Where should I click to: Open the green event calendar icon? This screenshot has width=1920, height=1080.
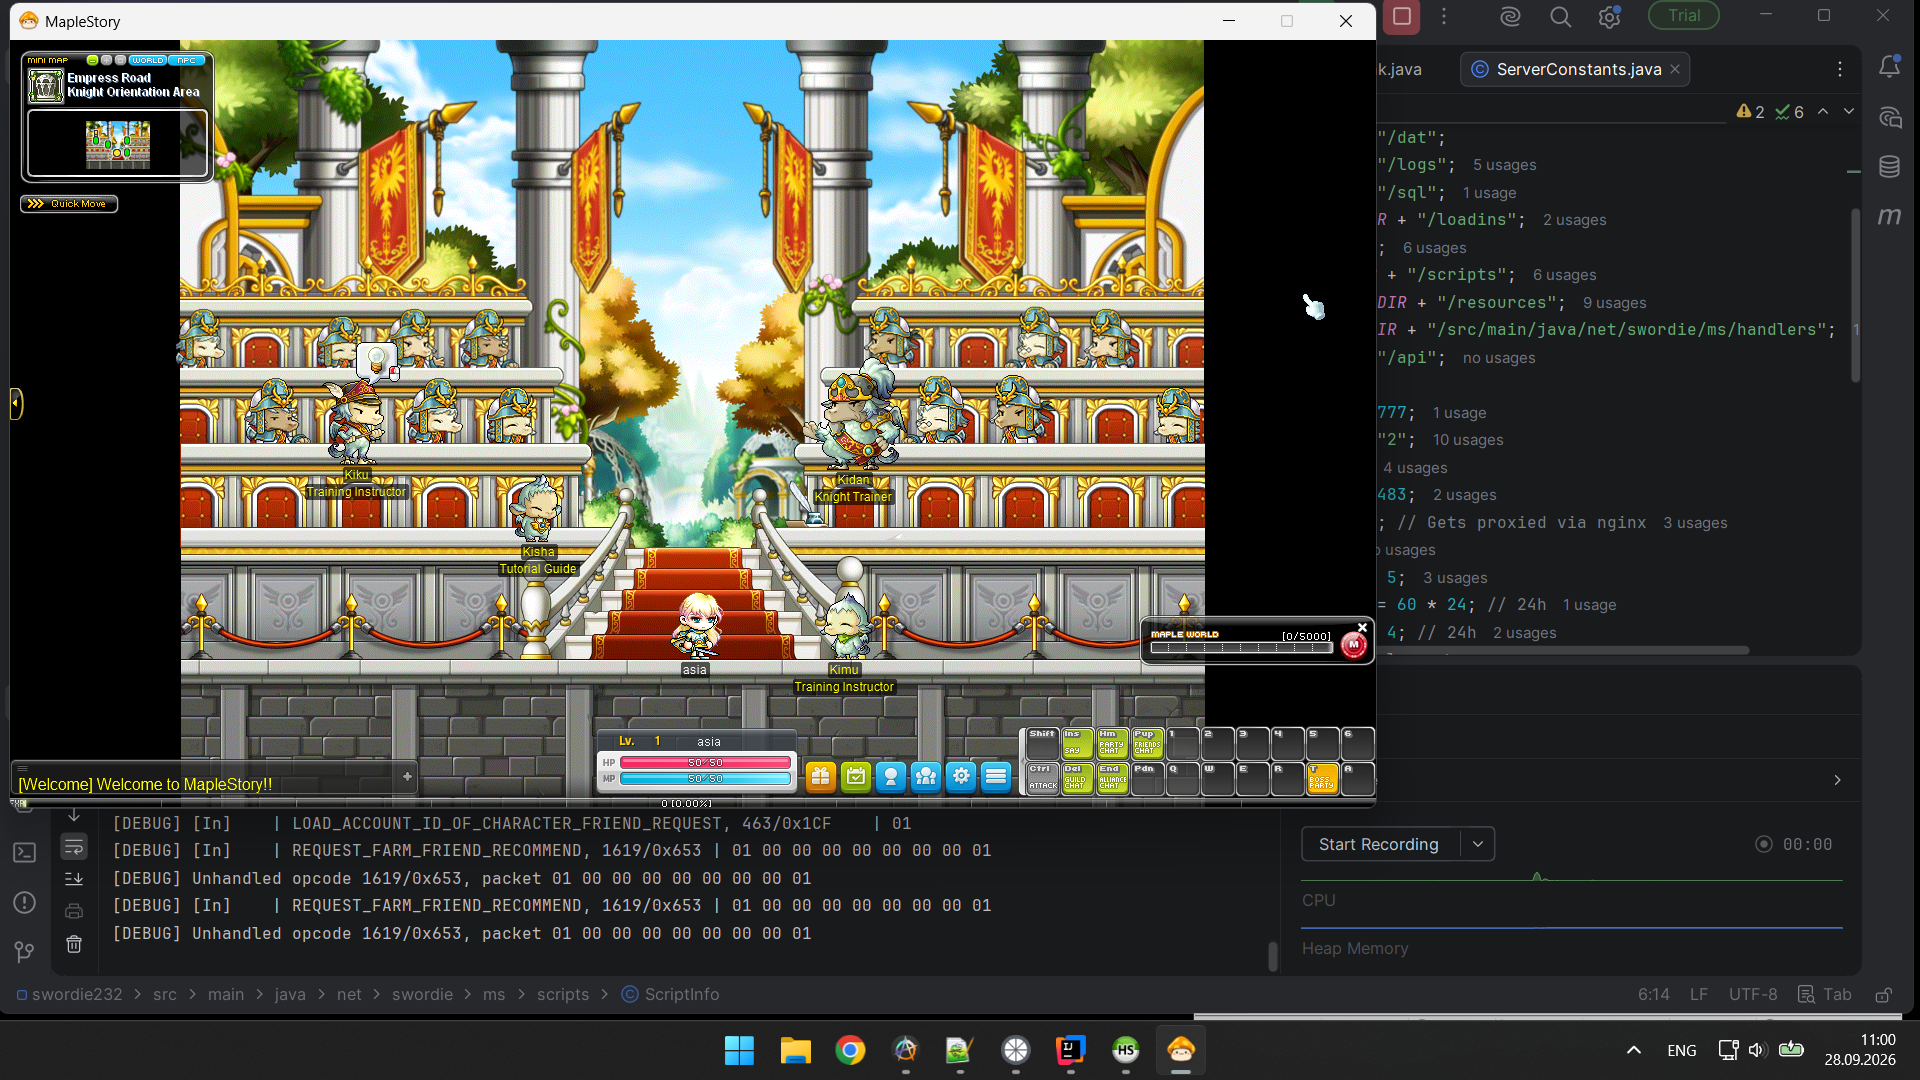856,777
